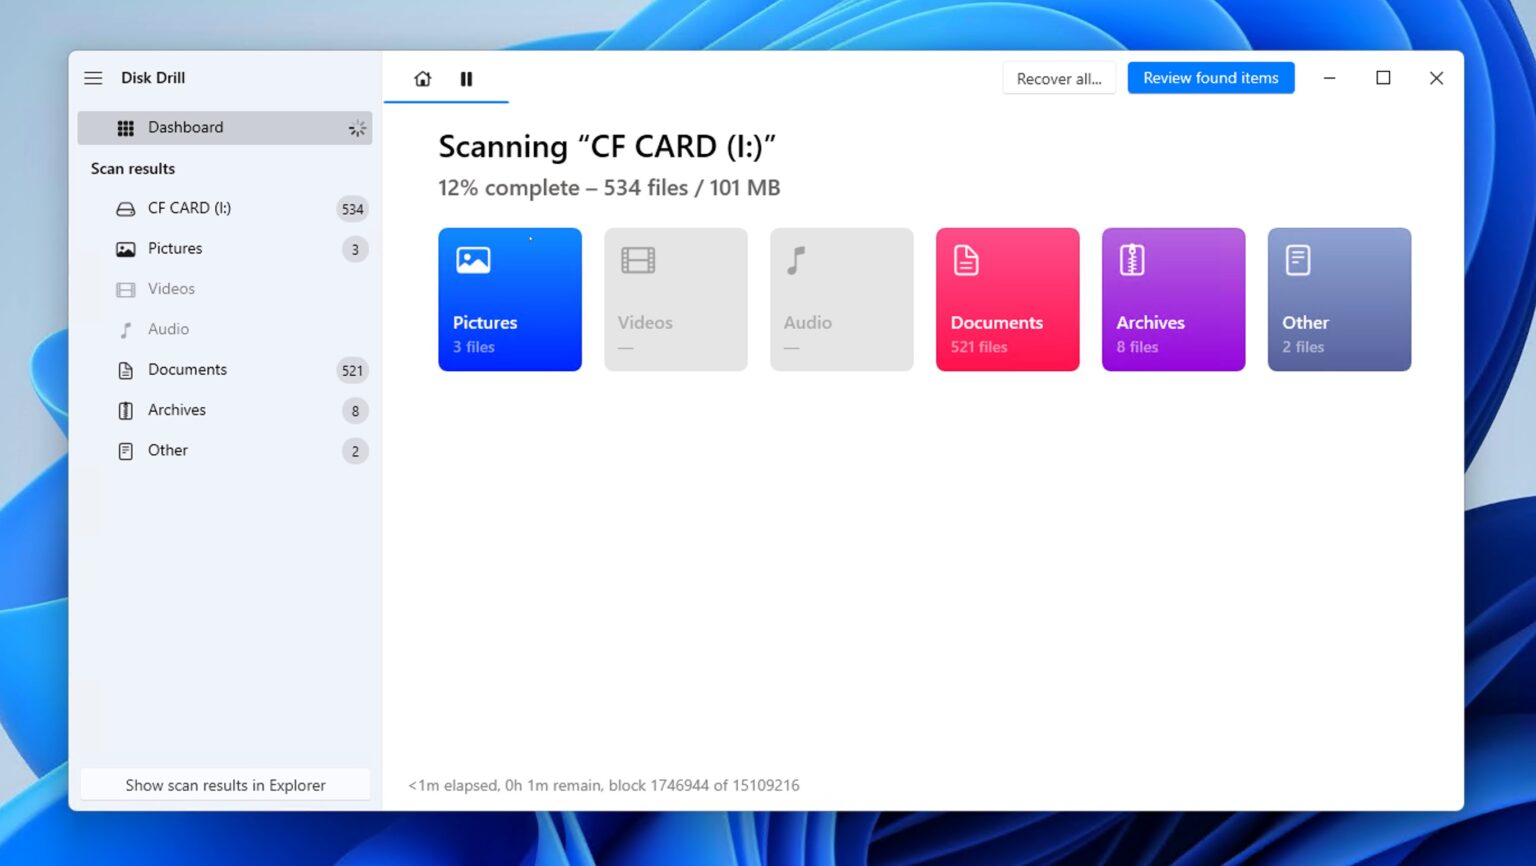
Task: Select Documents in the sidebar list
Action: click(224, 370)
